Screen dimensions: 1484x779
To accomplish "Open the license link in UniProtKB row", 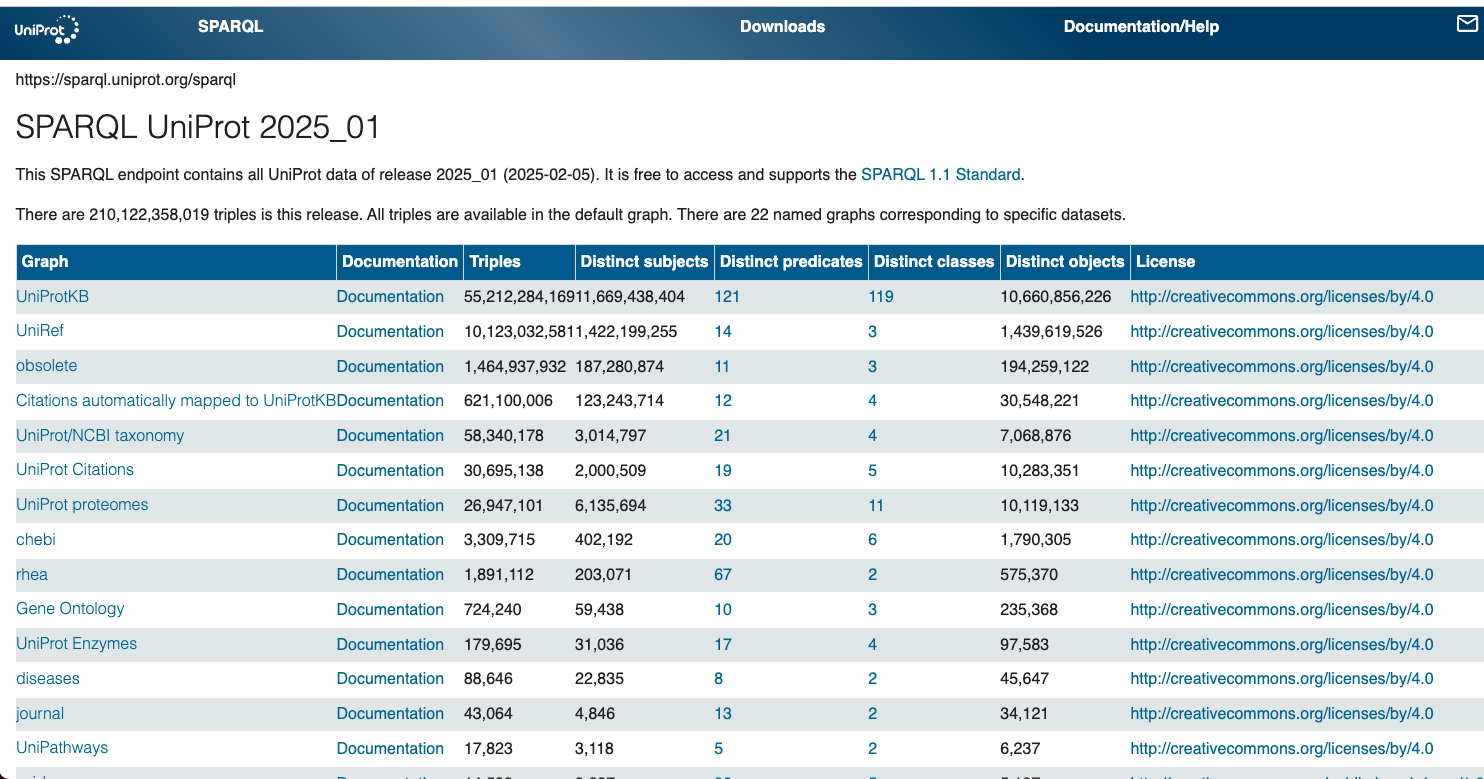I will [x=1282, y=296].
